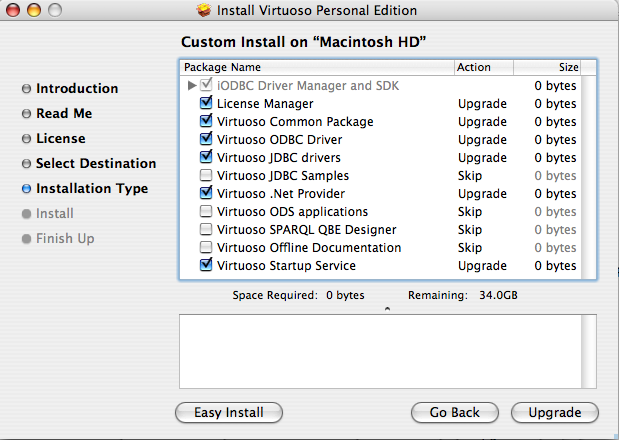Click the Install step bullet
The width and height of the screenshot is (619, 440).
[26, 214]
